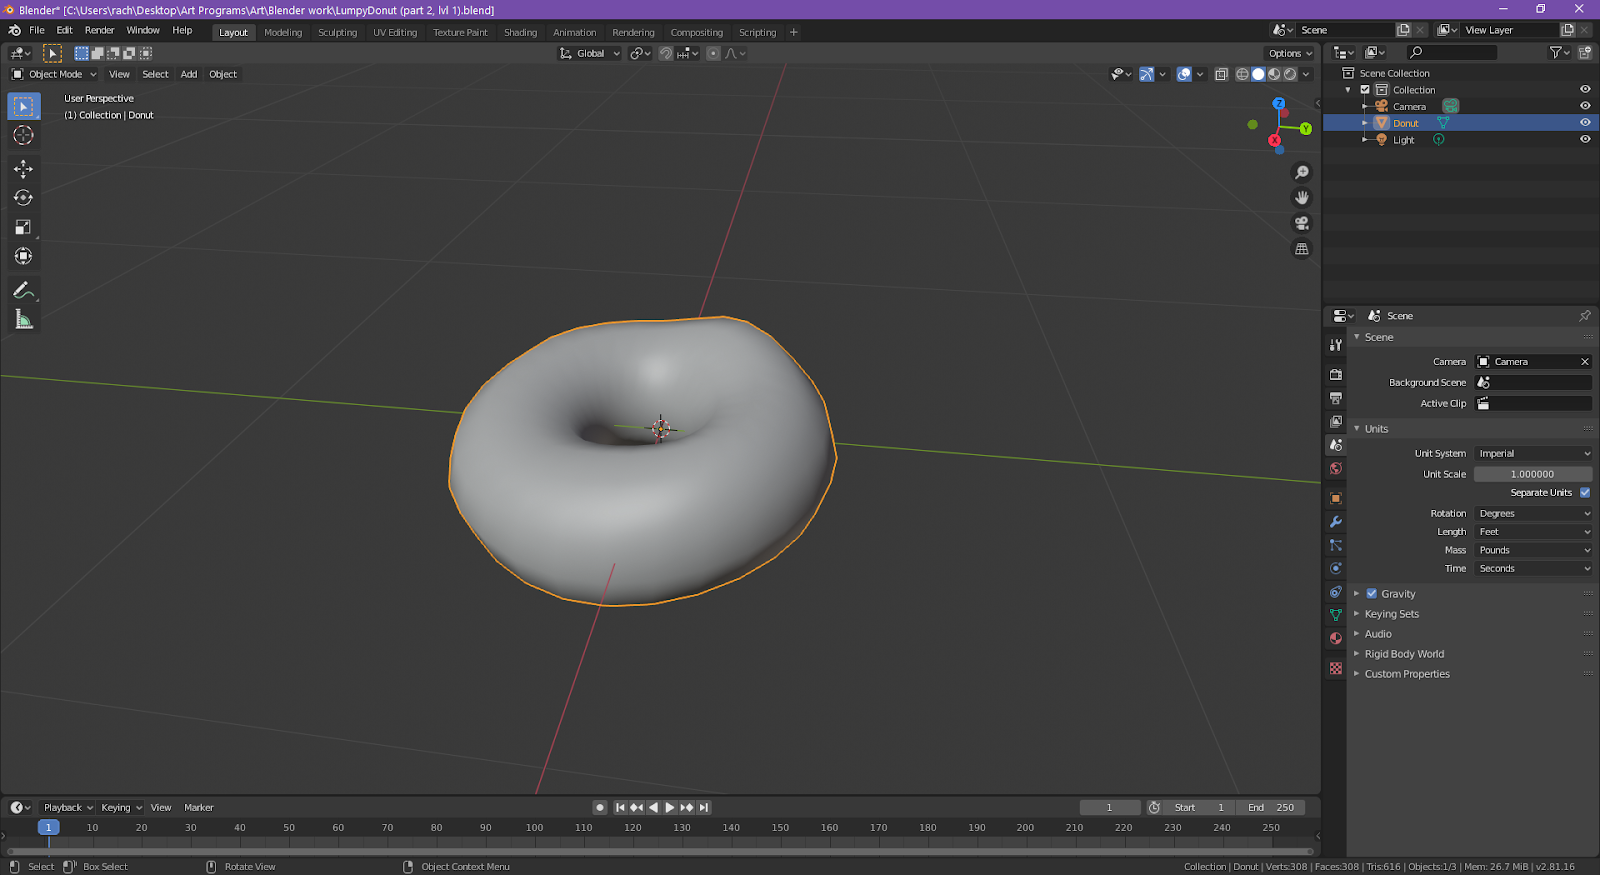1600x875 pixels.
Task: Open the Render menu
Action: (99, 30)
